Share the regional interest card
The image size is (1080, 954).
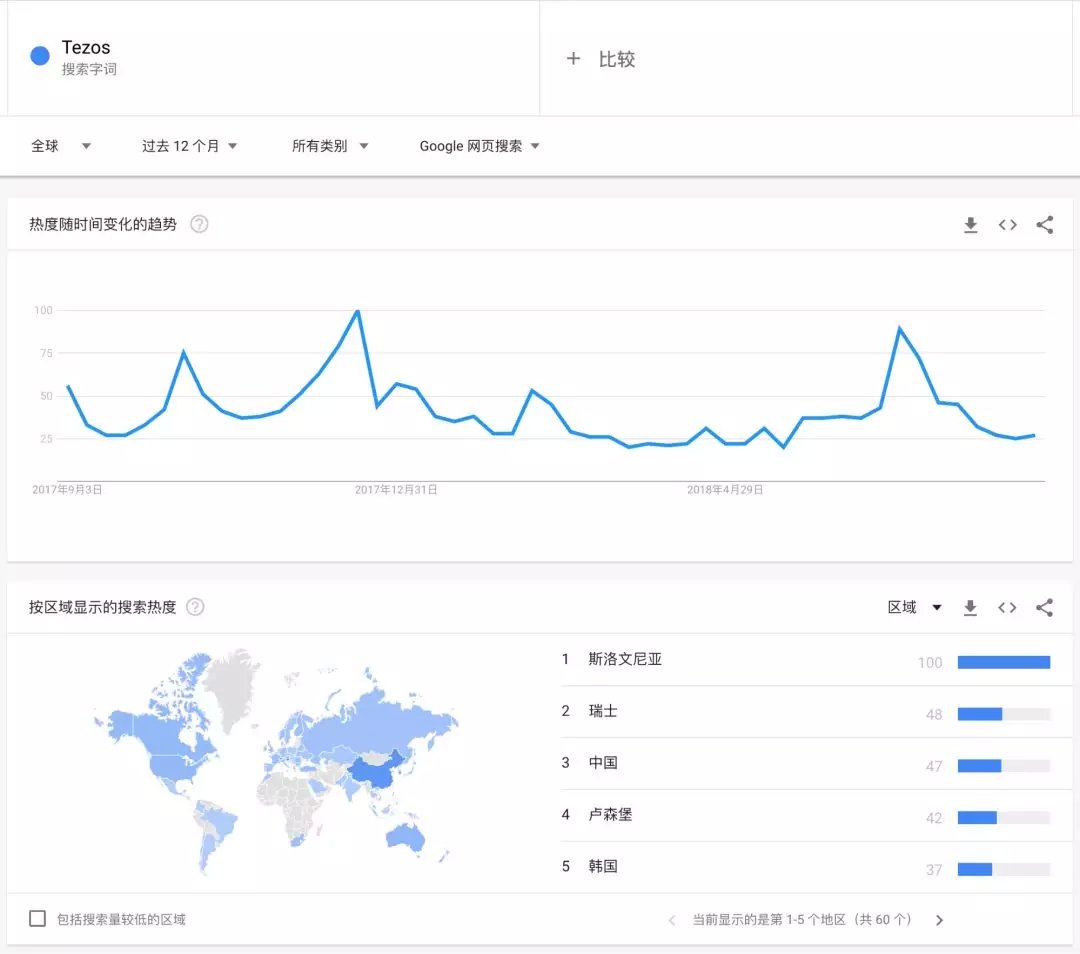(1044, 608)
